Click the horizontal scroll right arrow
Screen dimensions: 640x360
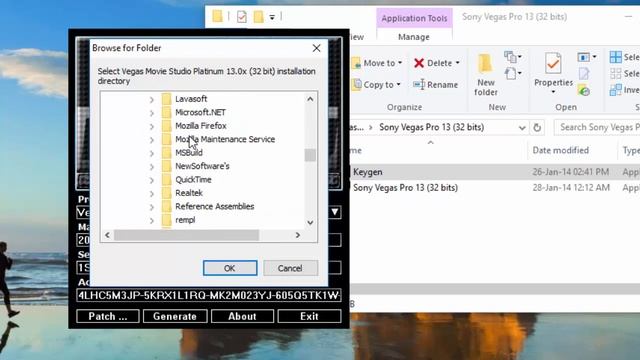pos(298,235)
